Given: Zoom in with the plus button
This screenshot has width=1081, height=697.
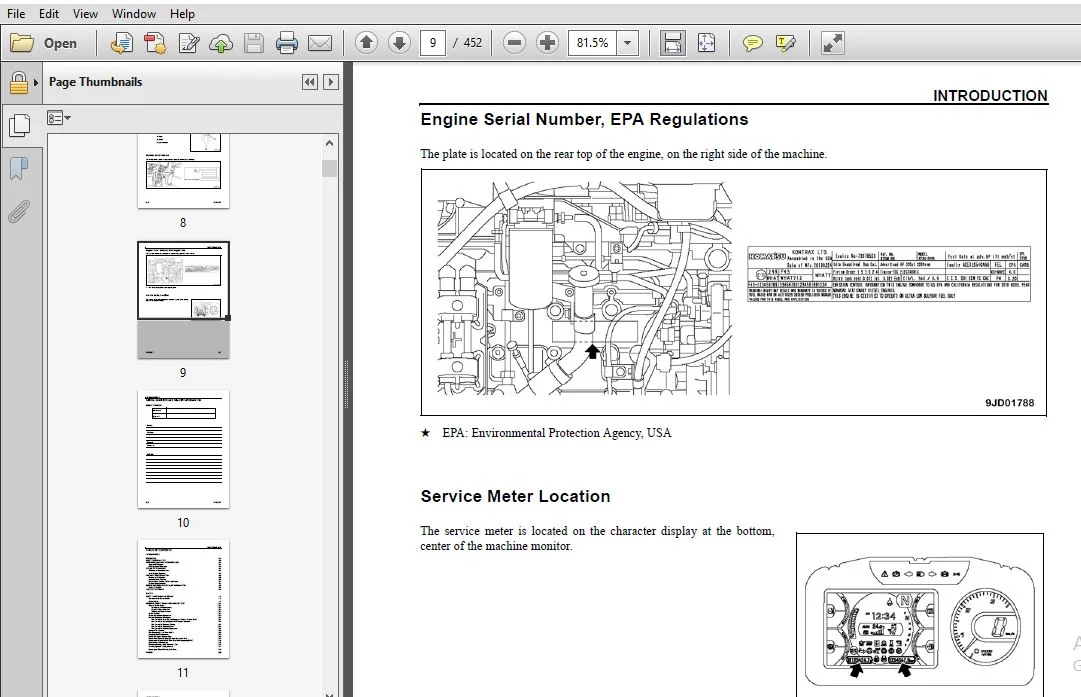Looking at the screenshot, I should point(547,43).
